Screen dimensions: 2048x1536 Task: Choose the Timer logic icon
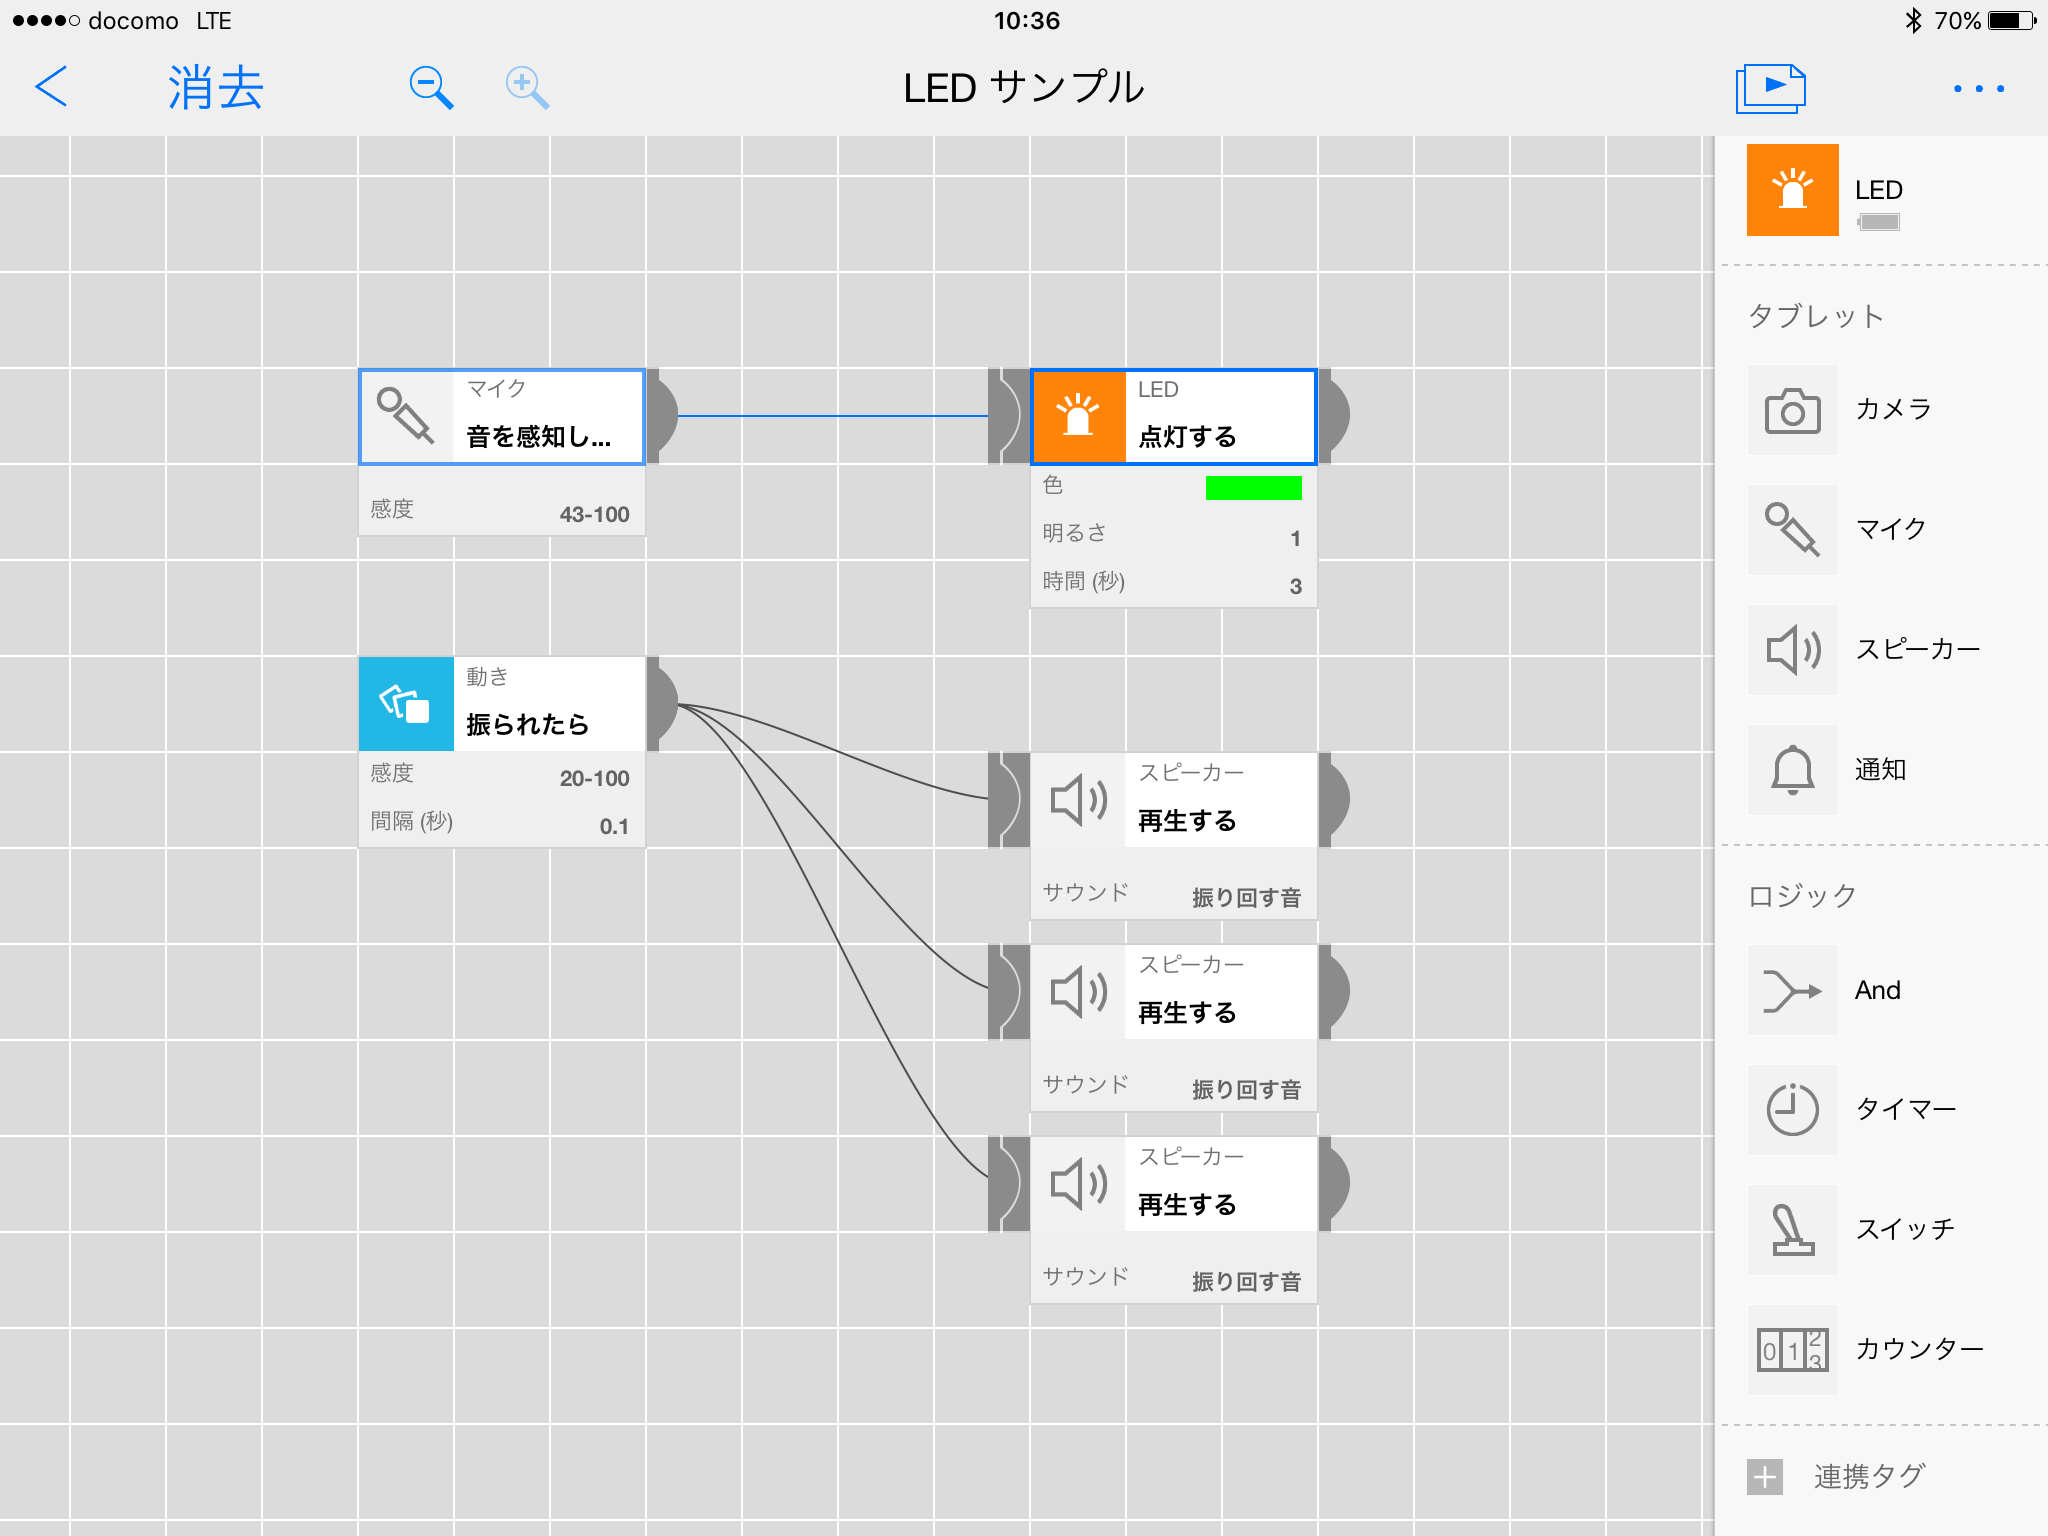(x=1792, y=1110)
